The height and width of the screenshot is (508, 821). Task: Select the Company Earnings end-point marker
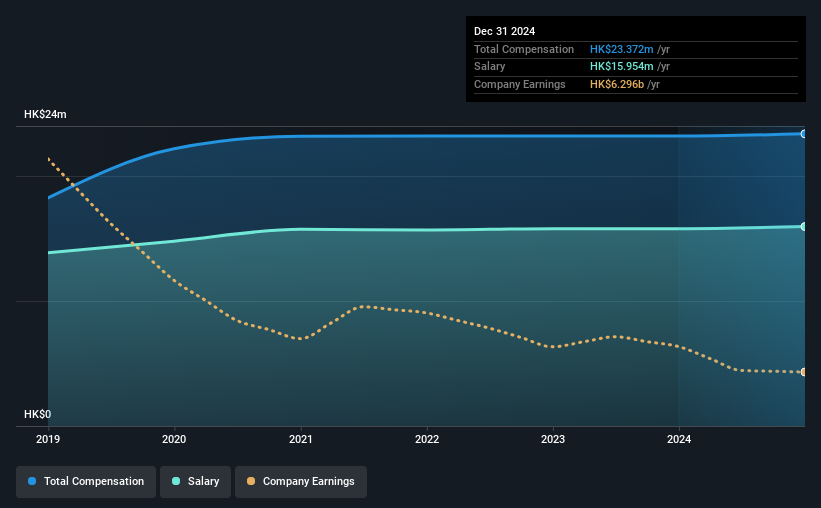[803, 372]
